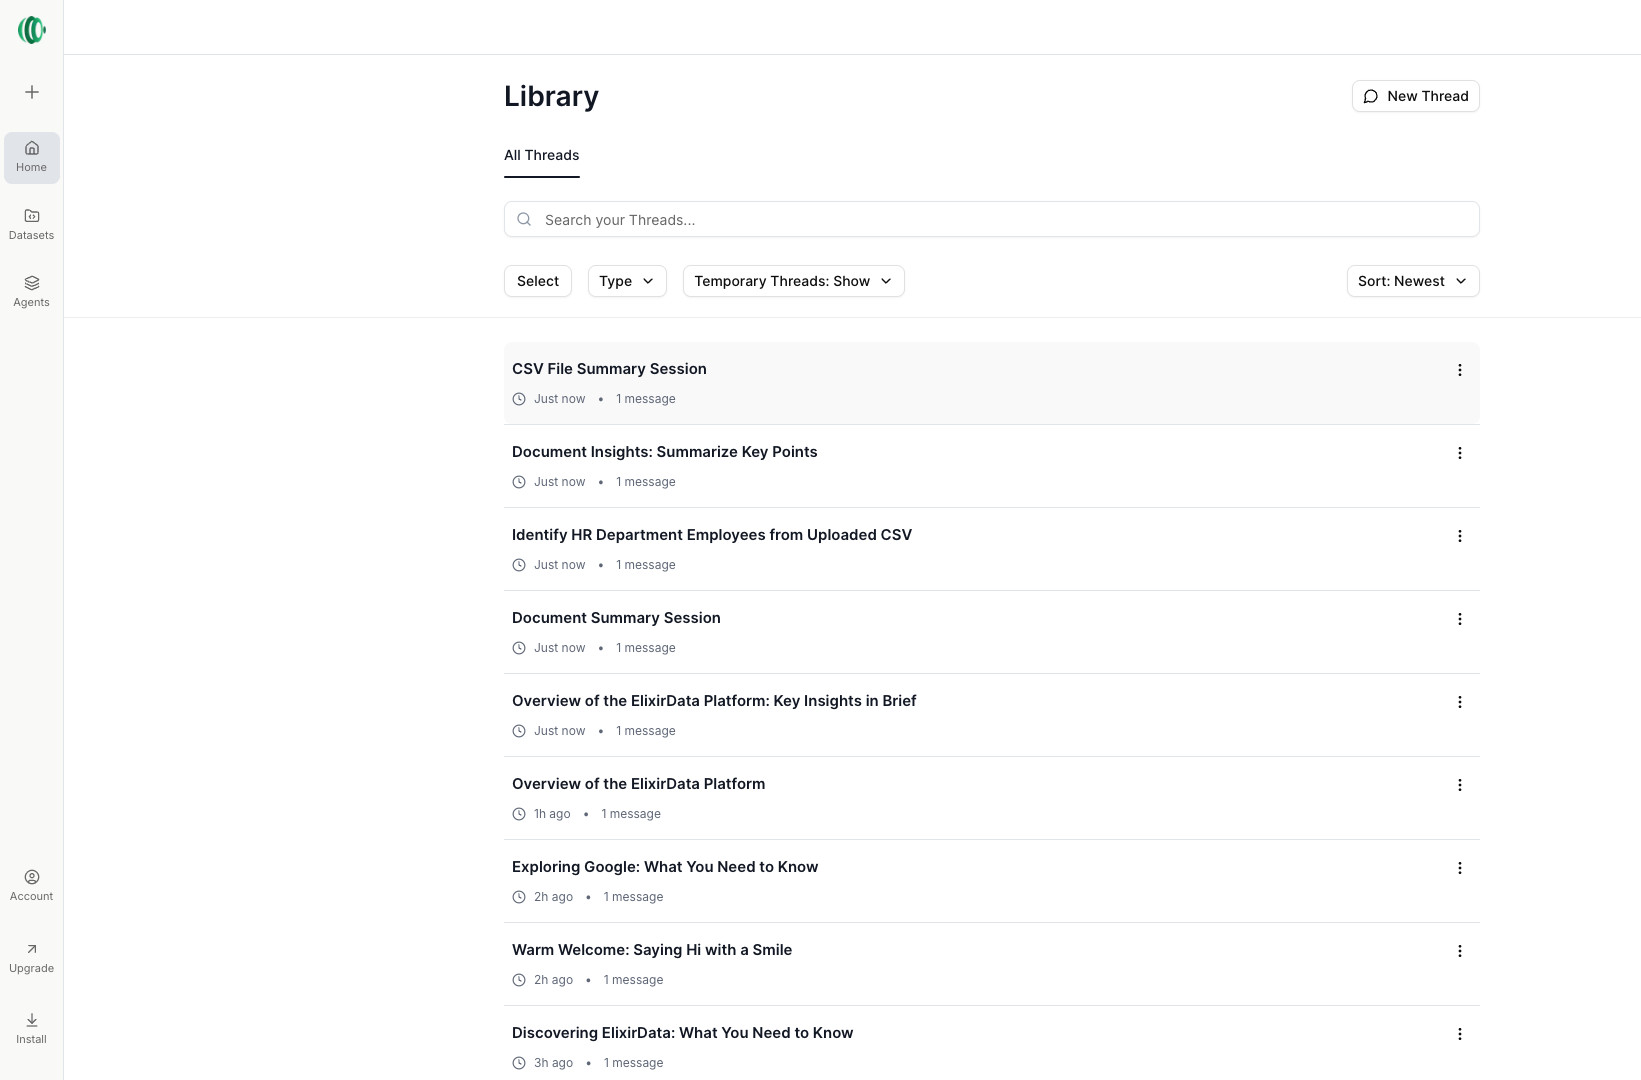Open Account settings
The image size is (1641, 1080).
click(32, 885)
